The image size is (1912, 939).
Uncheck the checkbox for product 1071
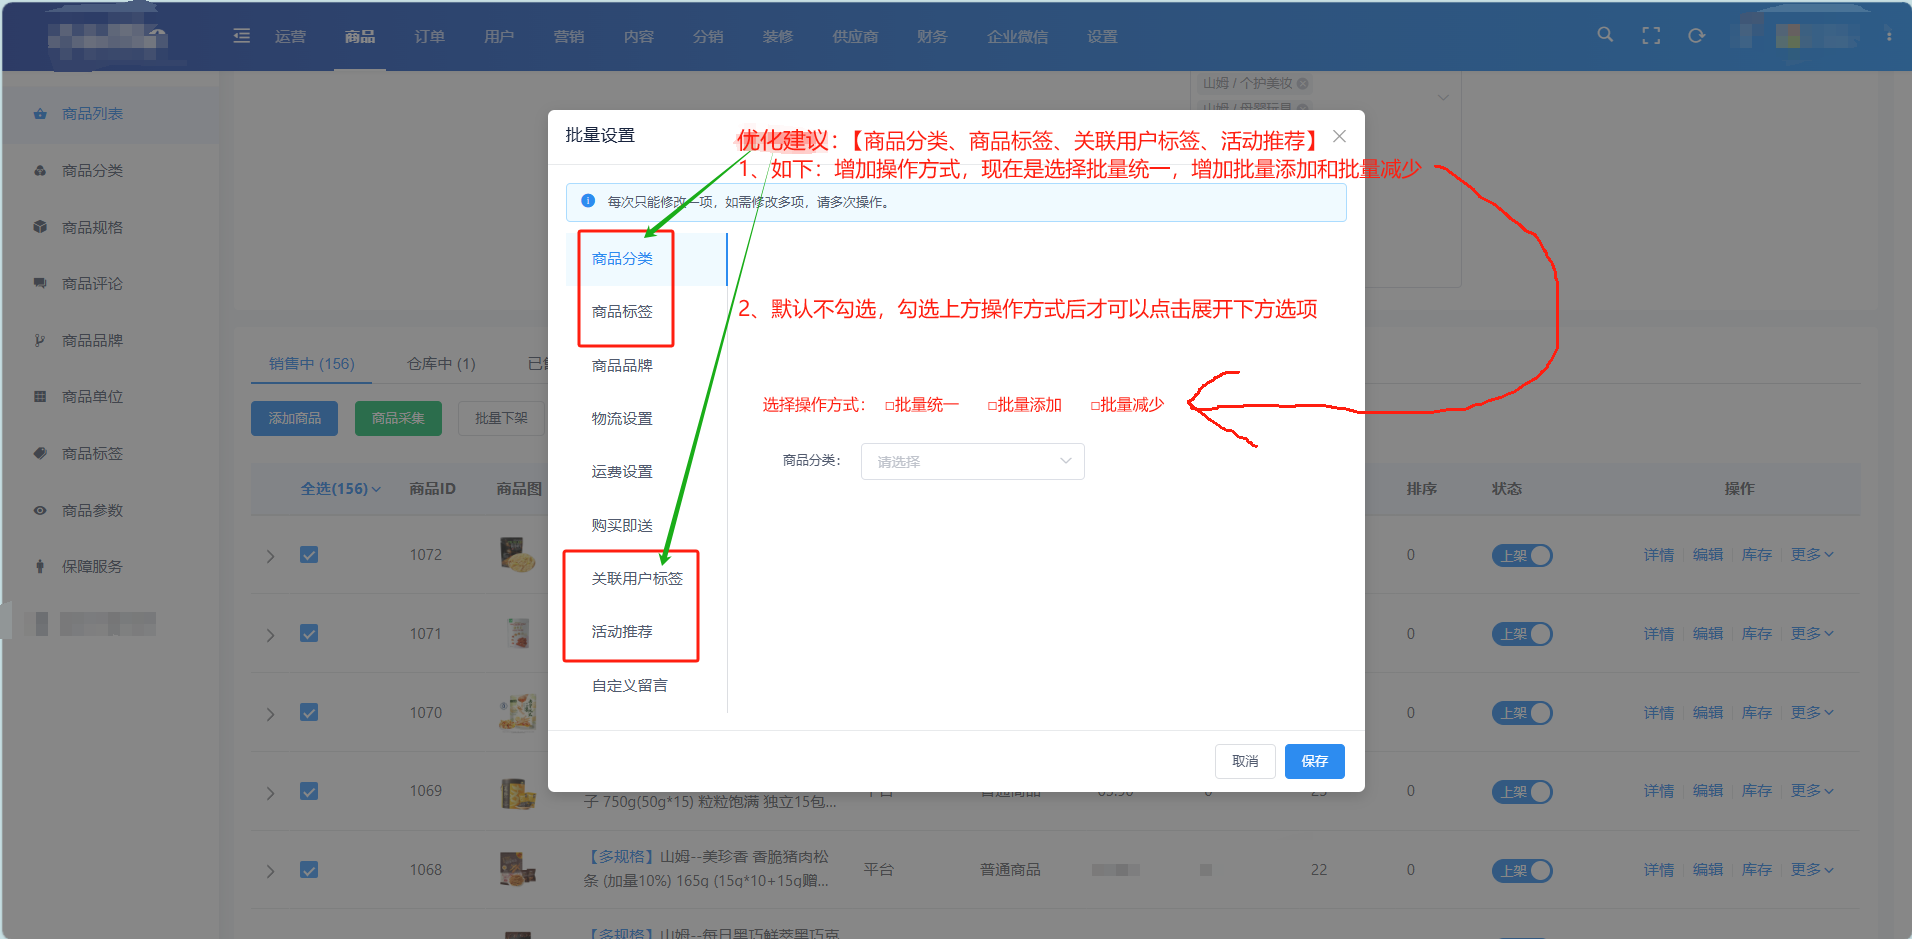309,633
